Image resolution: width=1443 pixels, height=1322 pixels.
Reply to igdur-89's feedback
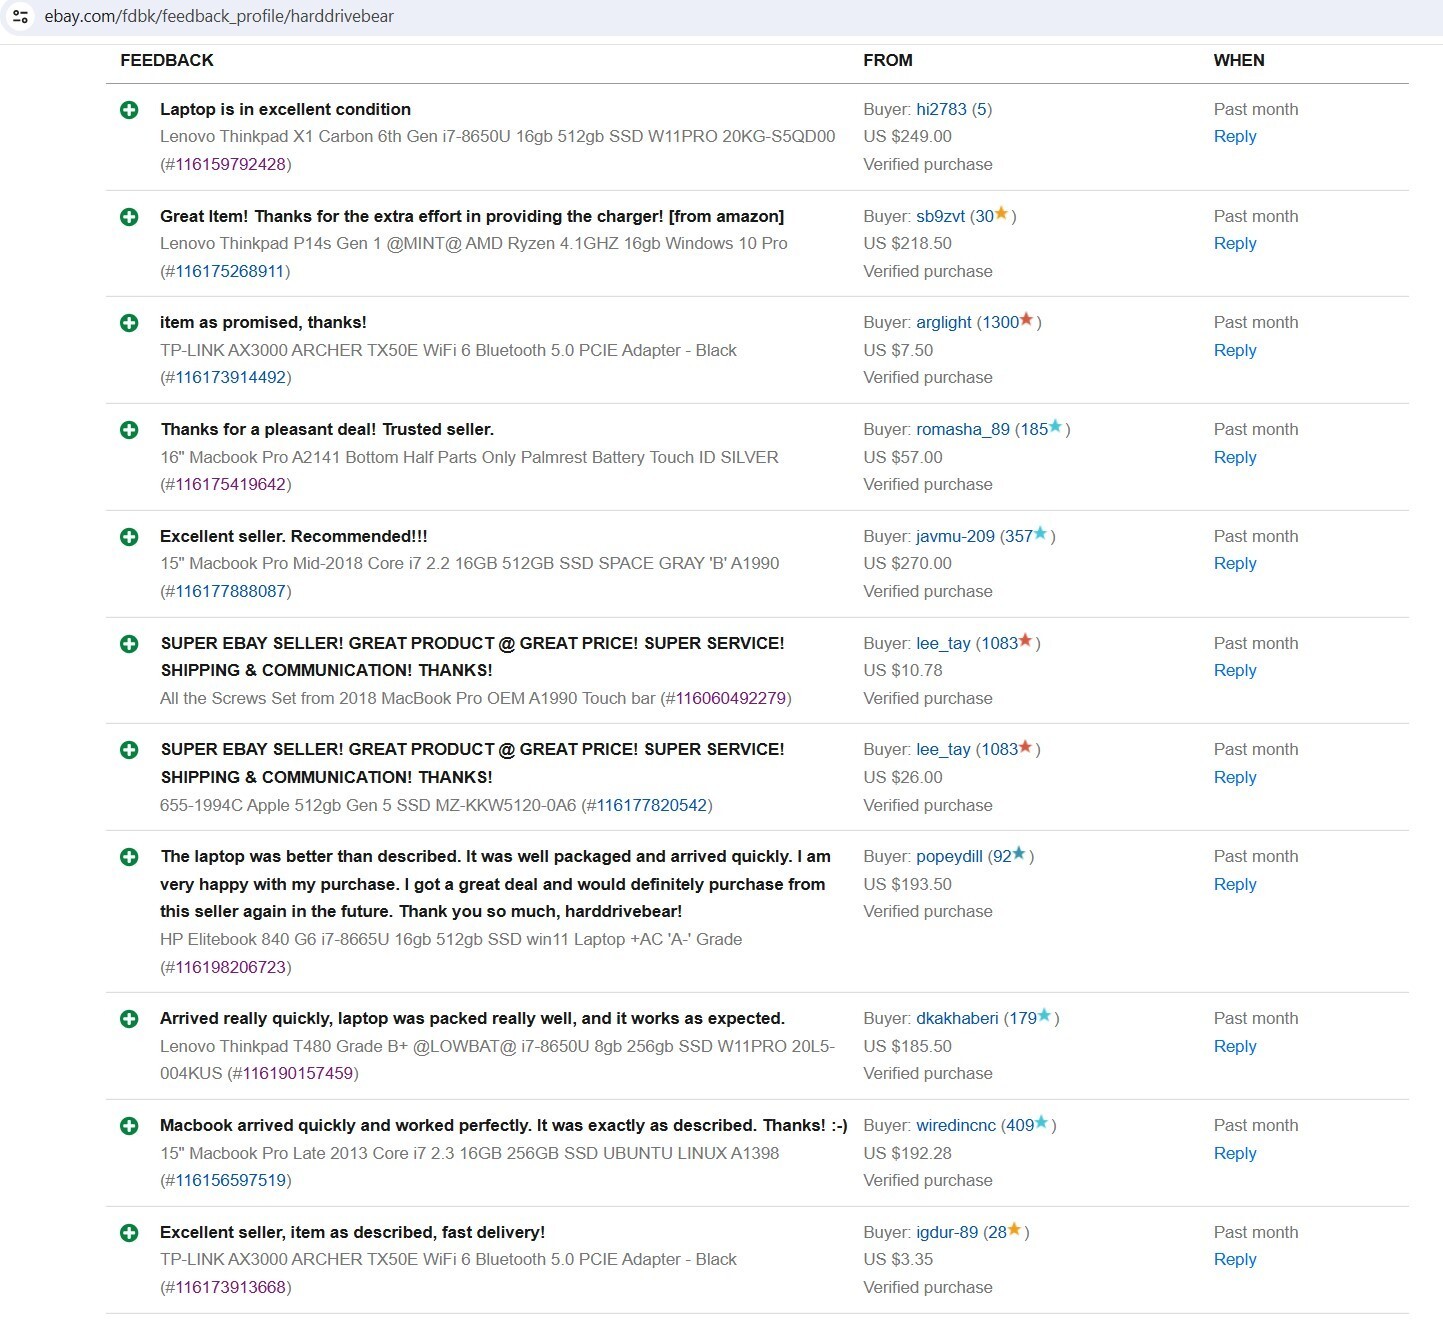click(1235, 1260)
